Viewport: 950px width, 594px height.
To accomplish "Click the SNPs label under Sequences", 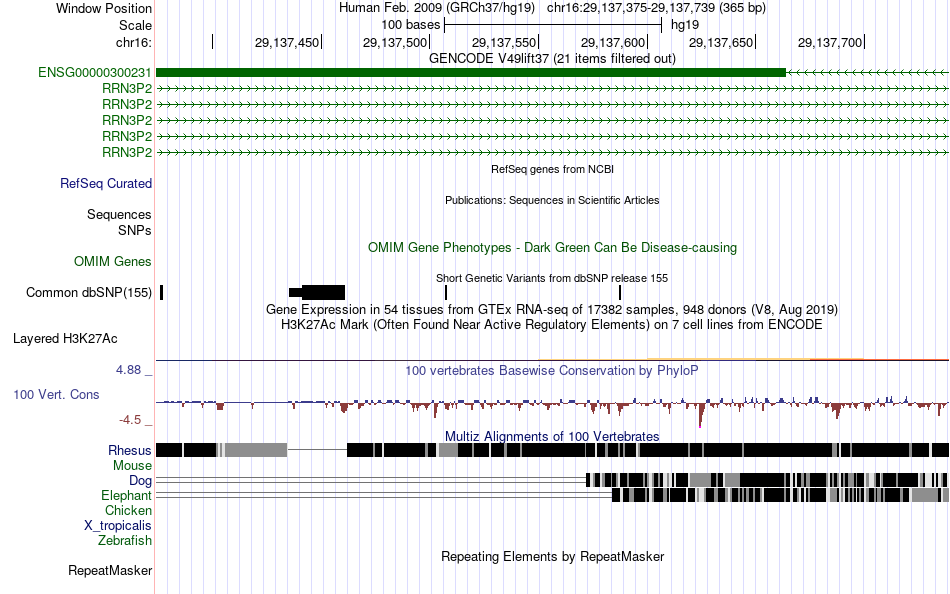I will [135, 230].
